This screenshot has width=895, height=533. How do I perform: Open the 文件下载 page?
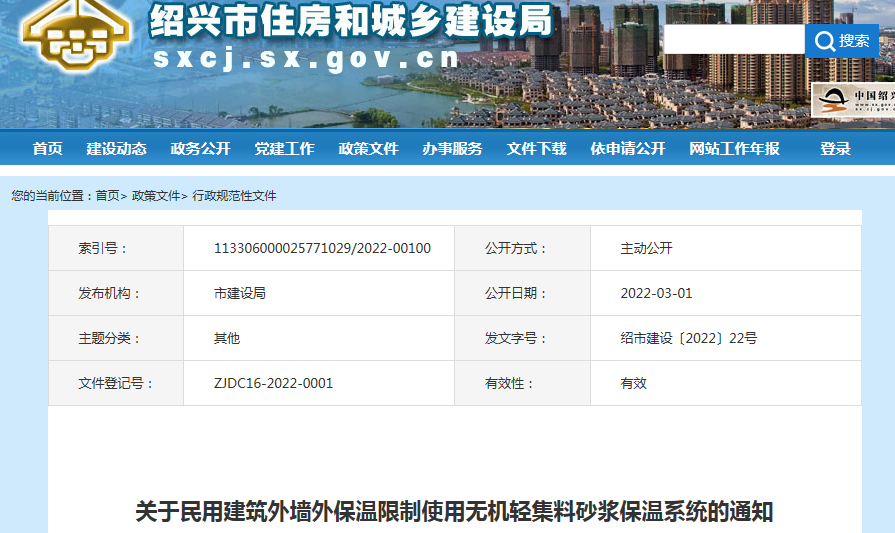coord(536,148)
